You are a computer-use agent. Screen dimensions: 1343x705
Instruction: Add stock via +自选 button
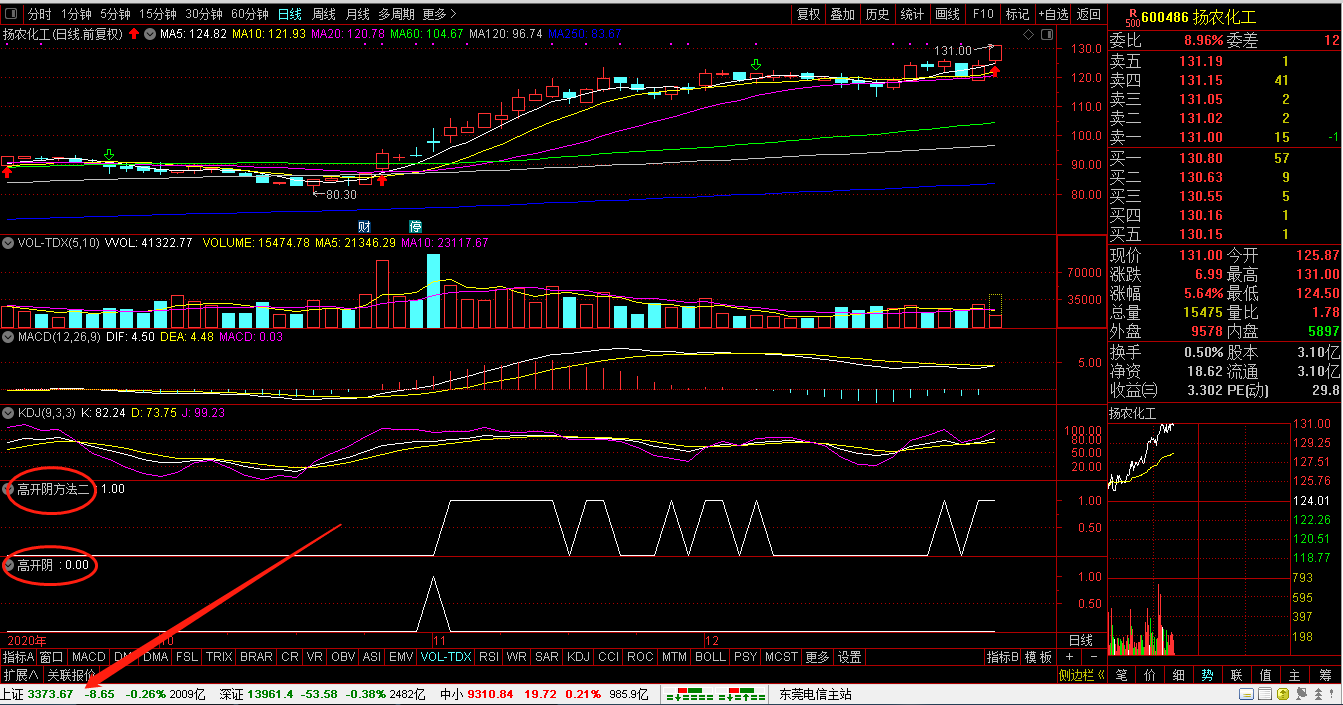[1054, 14]
